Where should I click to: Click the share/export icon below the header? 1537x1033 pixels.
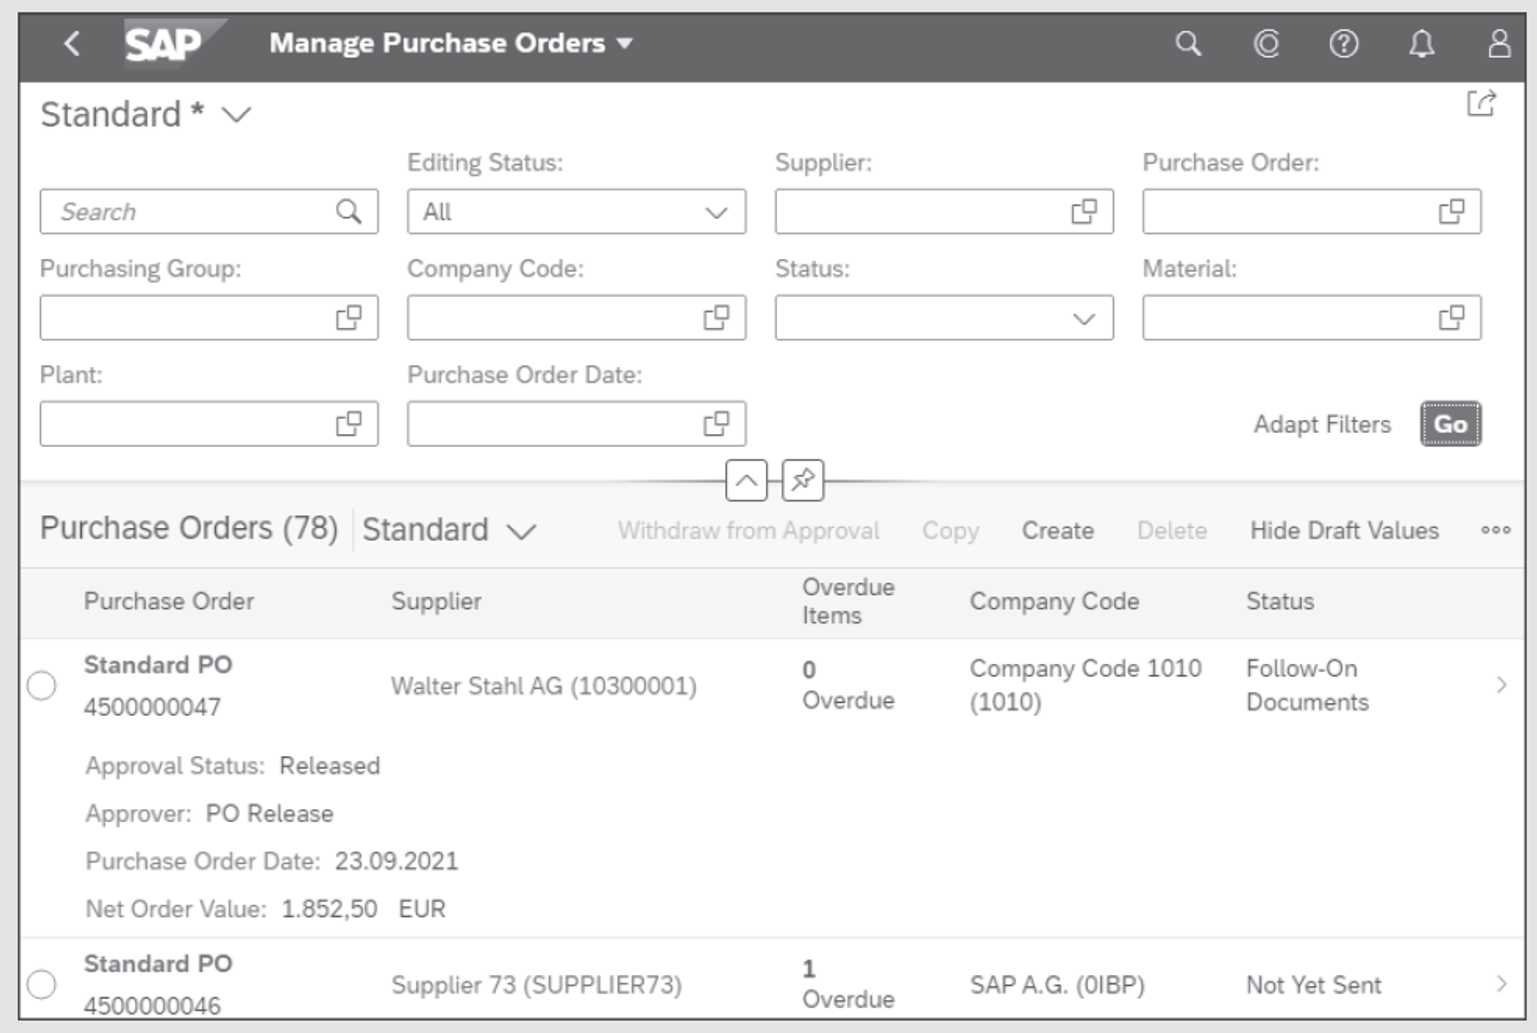(x=1481, y=99)
